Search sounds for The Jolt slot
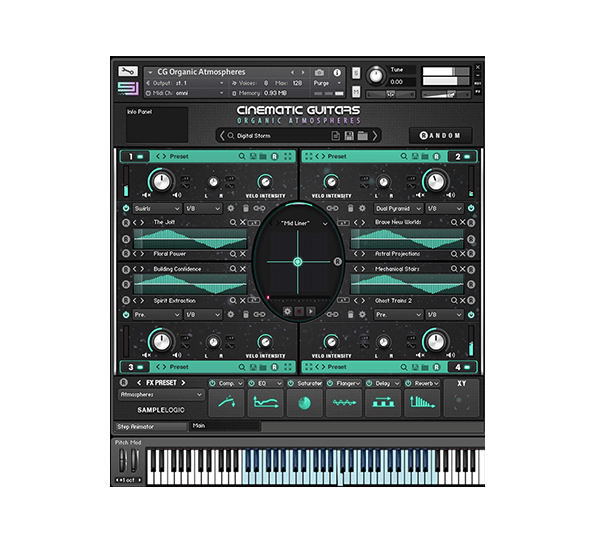 click(232, 222)
